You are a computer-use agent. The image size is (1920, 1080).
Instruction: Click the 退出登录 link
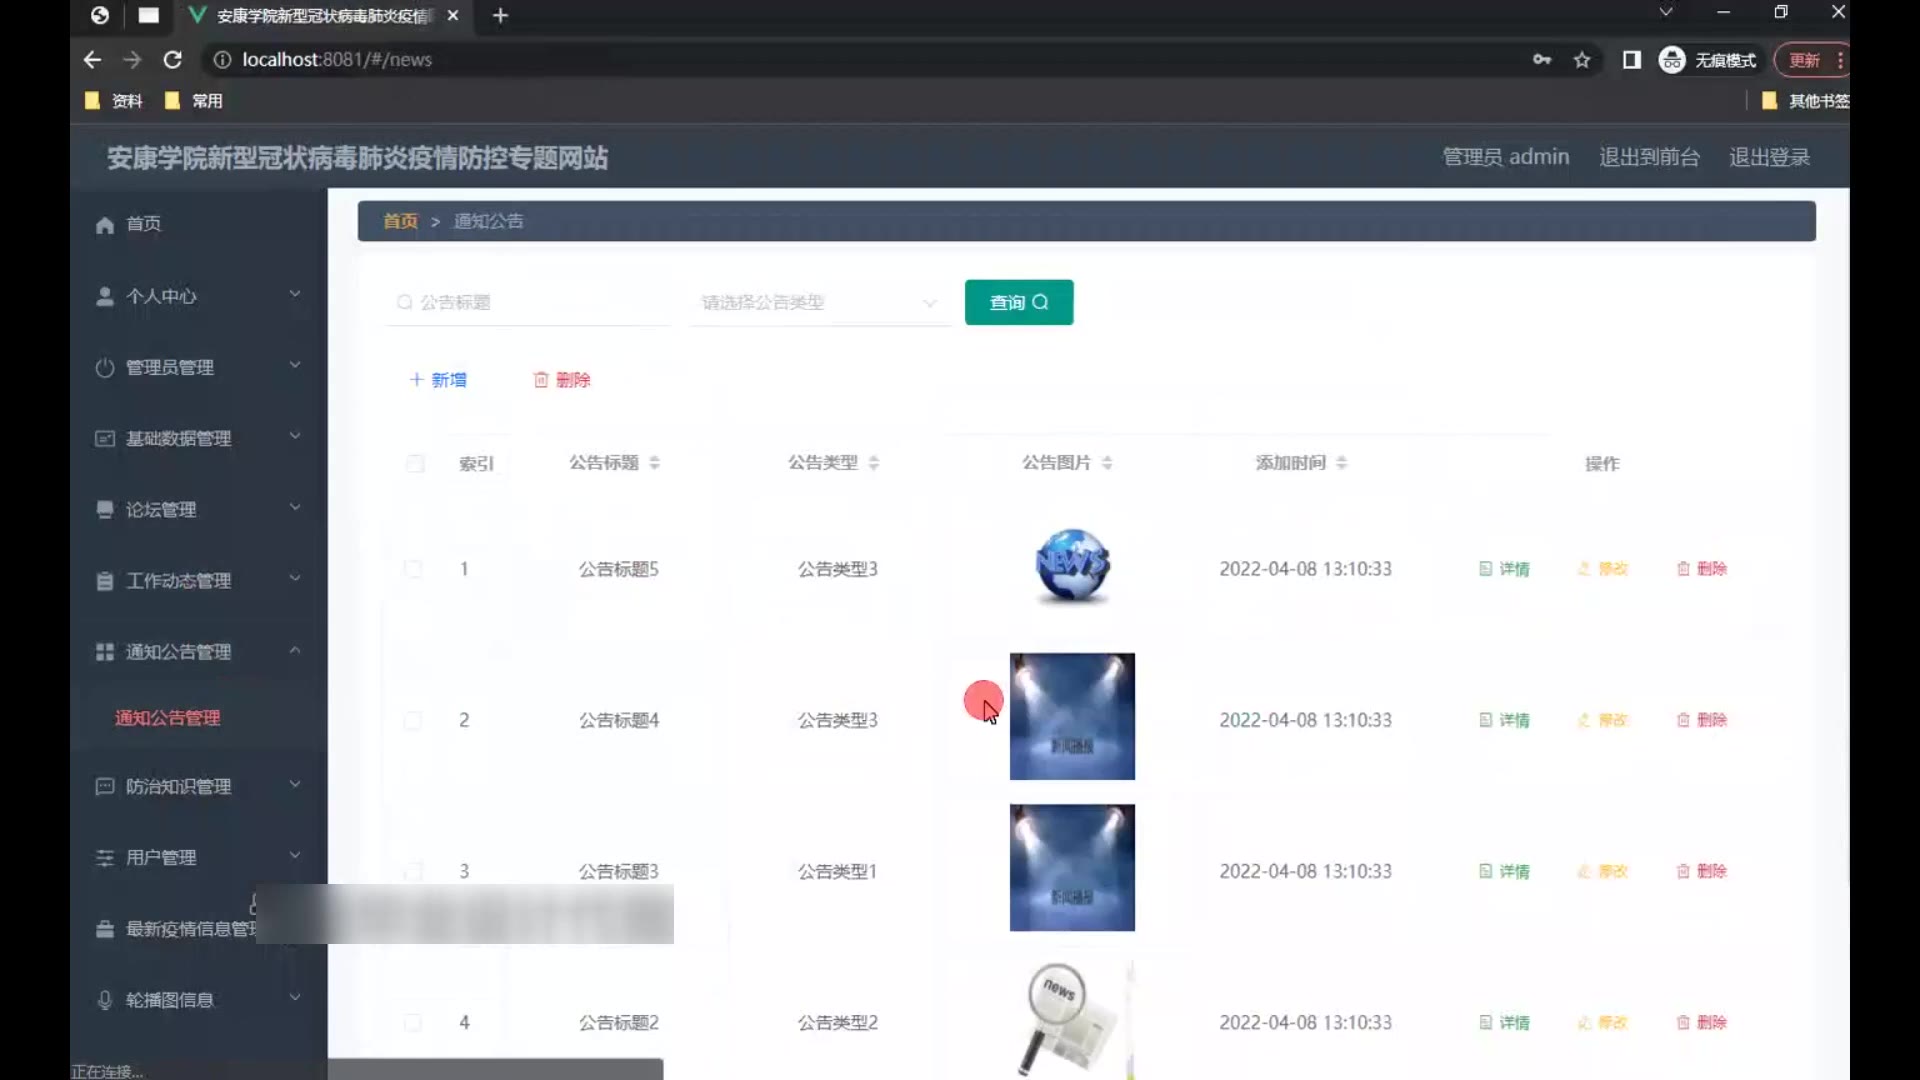point(1769,157)
